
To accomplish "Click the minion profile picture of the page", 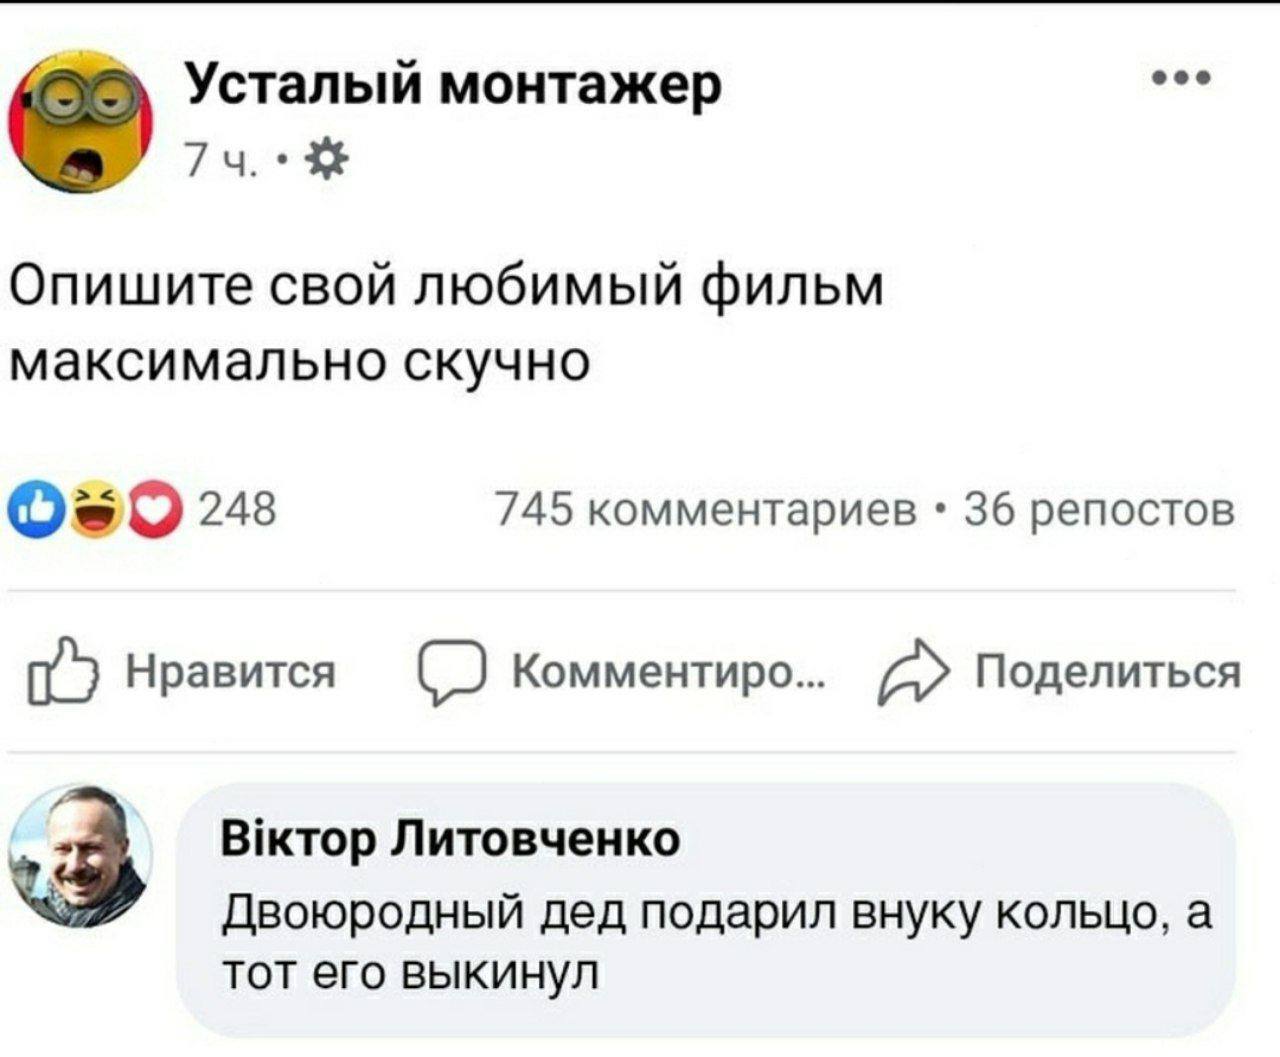I will click(78, 120).
